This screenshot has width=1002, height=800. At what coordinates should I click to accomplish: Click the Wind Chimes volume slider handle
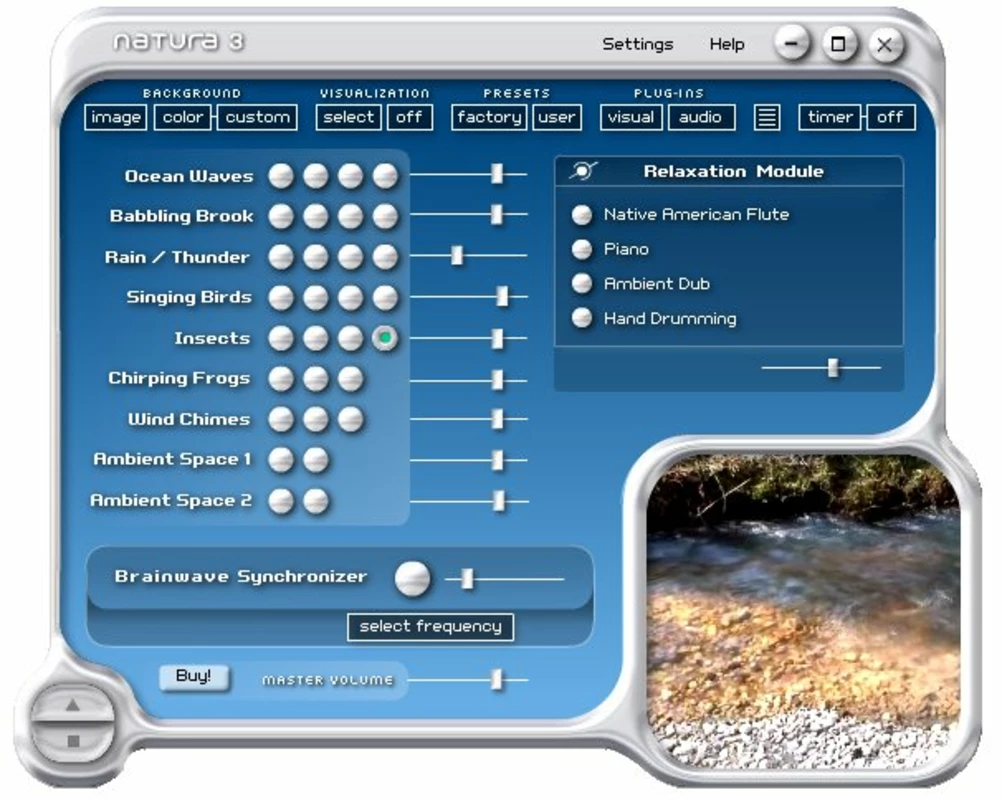point(497,419)
